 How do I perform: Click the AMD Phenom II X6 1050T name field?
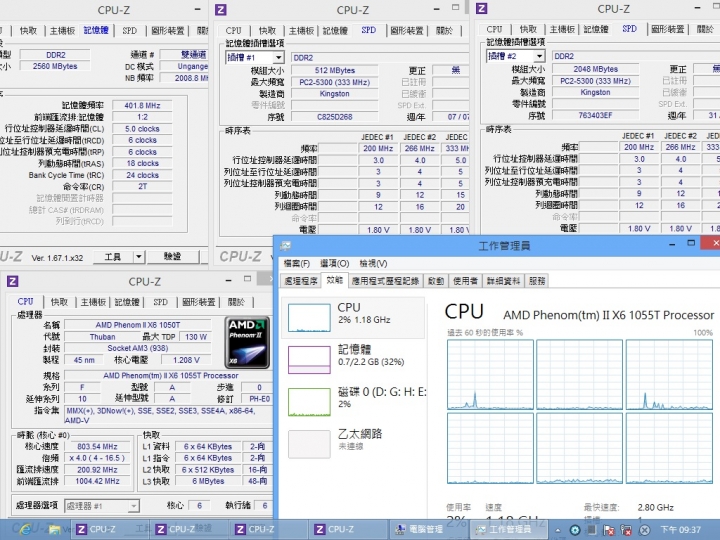click(138, 325)
